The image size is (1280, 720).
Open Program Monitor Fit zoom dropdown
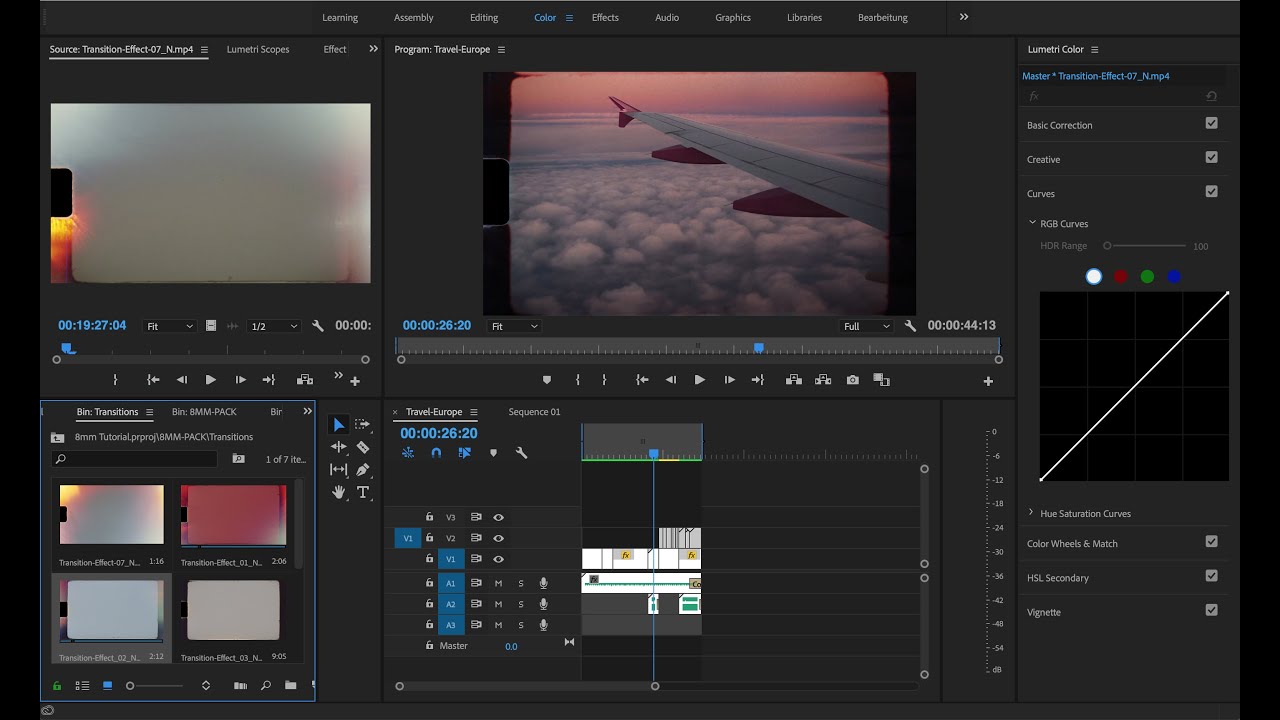514,326
